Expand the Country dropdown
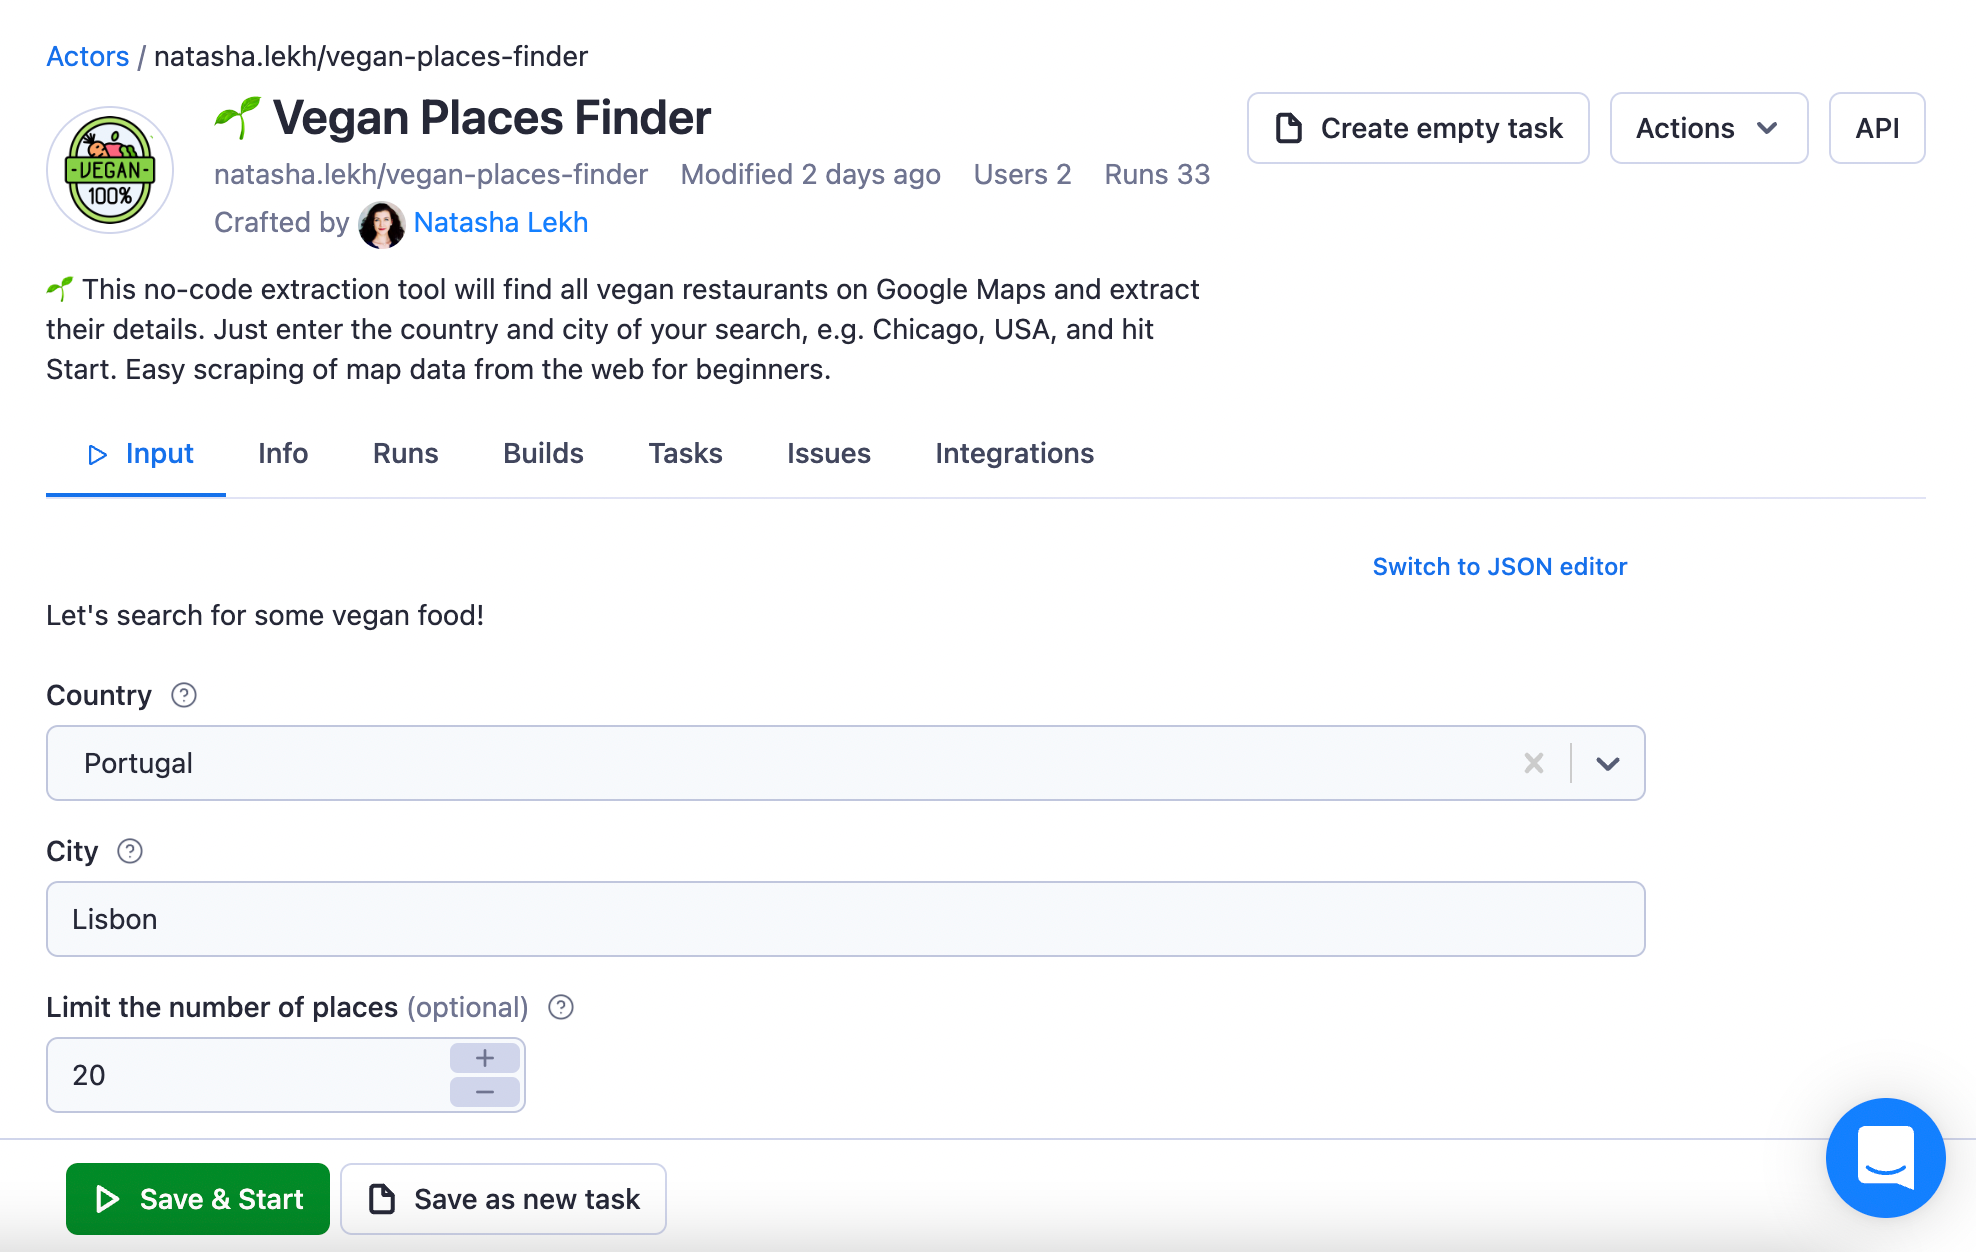 (x=1607, y=763)
